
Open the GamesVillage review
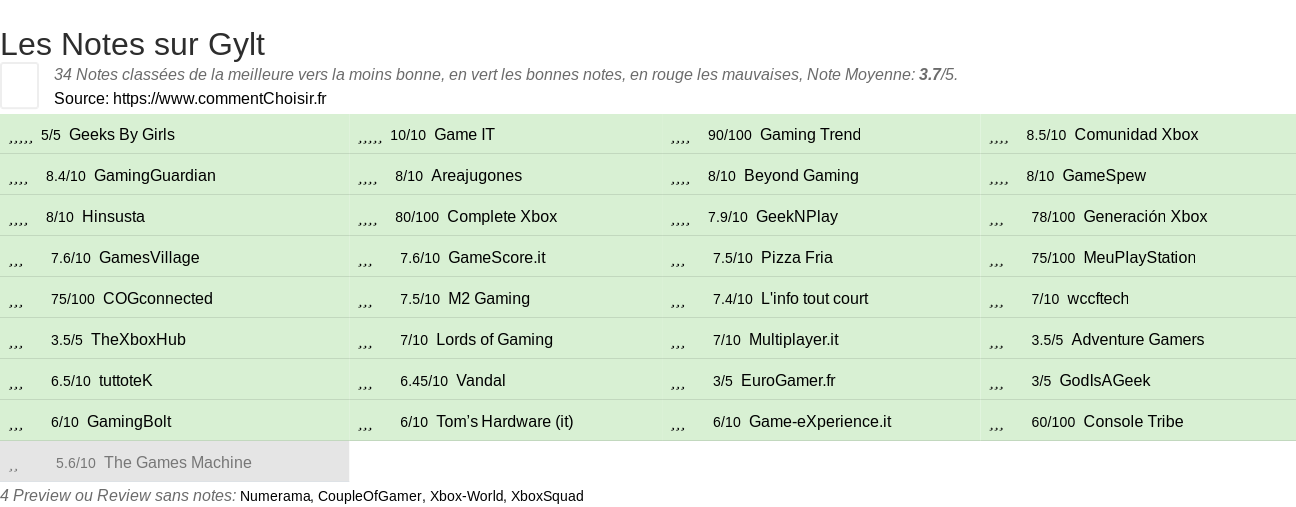(x=149, y=257)
